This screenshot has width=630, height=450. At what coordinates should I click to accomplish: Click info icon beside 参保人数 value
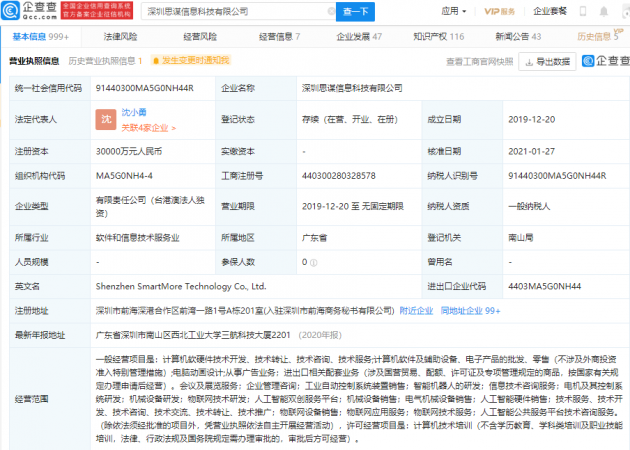coord(314,263)
